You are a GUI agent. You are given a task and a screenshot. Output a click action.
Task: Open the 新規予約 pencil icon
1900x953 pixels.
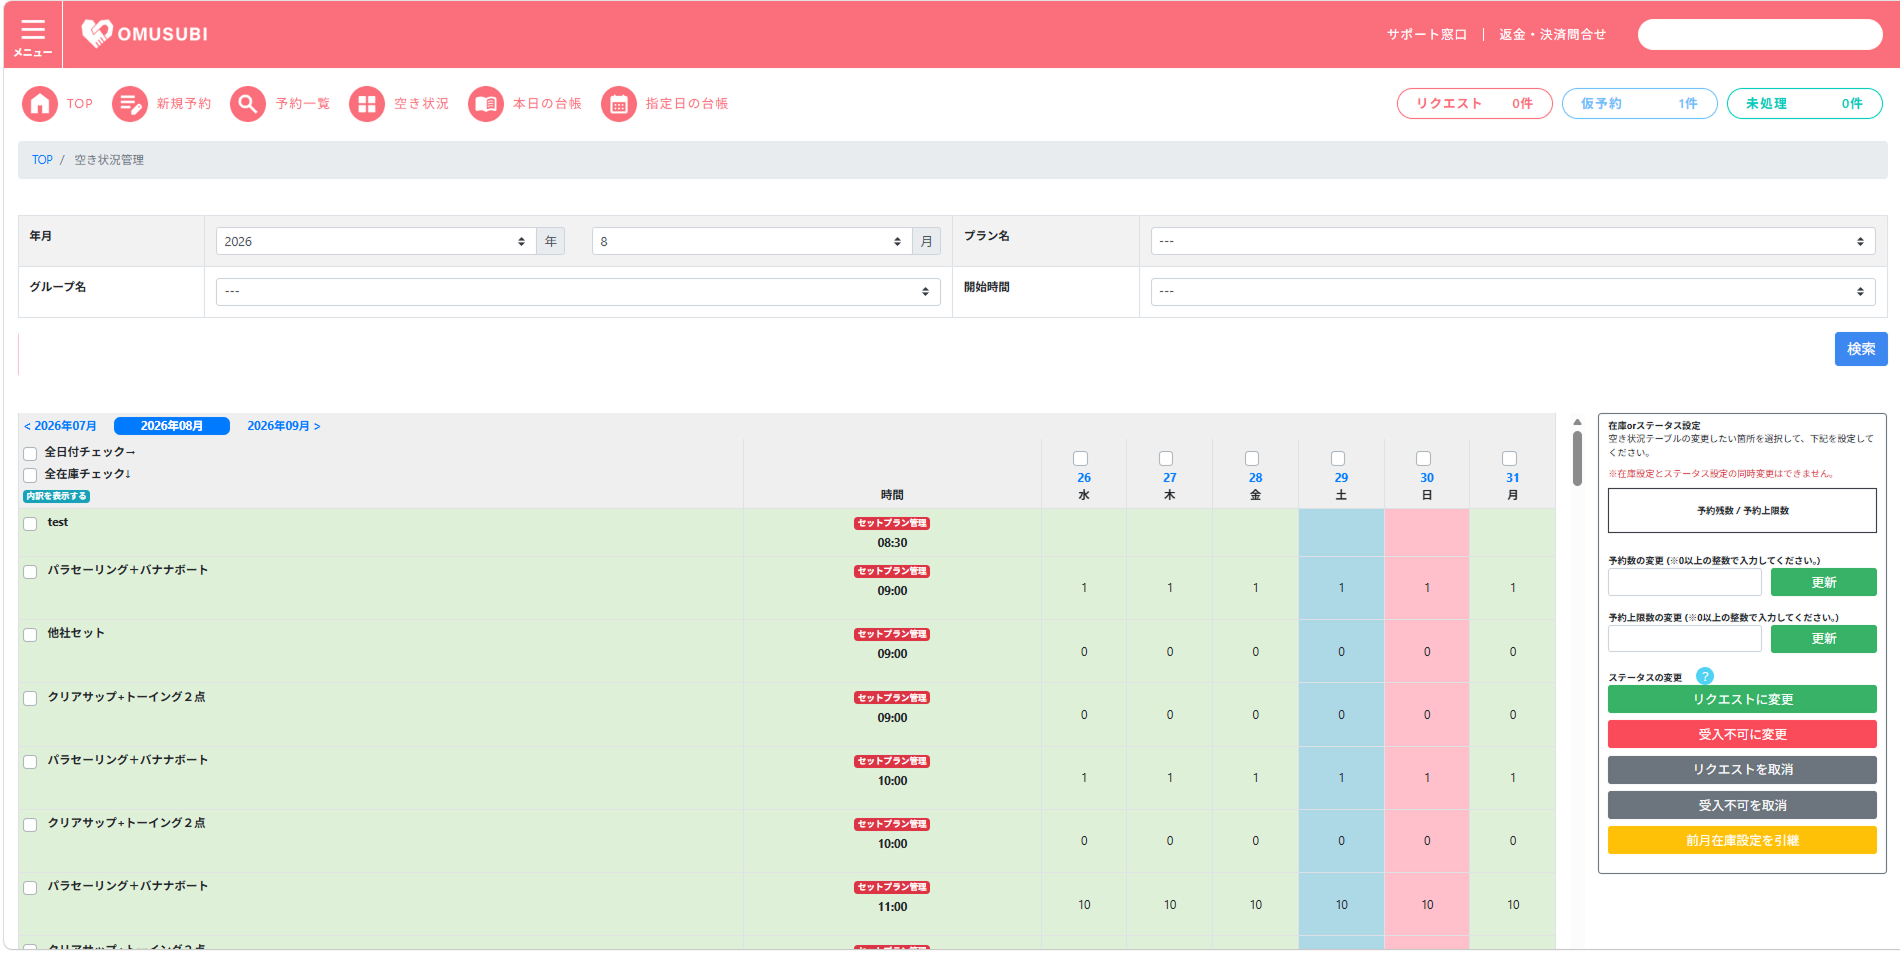pyautogui.click(x=130, y=103)
